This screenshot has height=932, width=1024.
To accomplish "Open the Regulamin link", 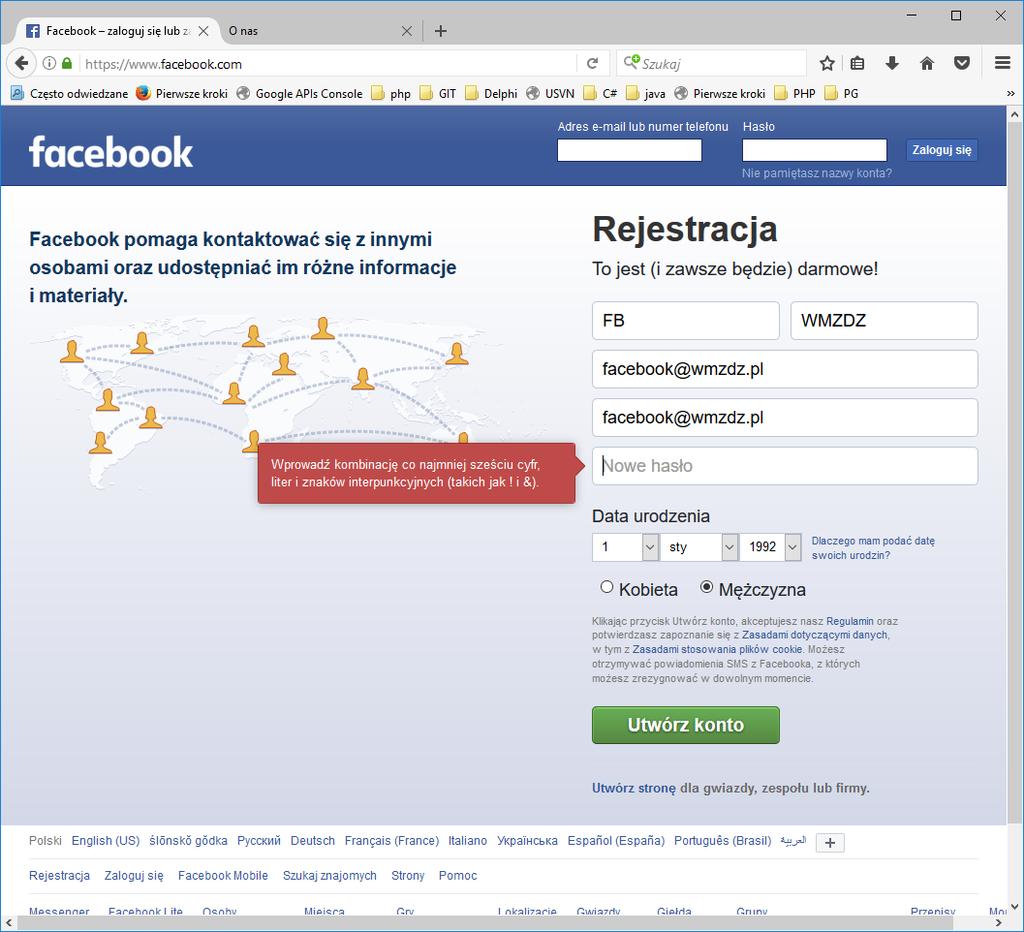I will [850, 621].
